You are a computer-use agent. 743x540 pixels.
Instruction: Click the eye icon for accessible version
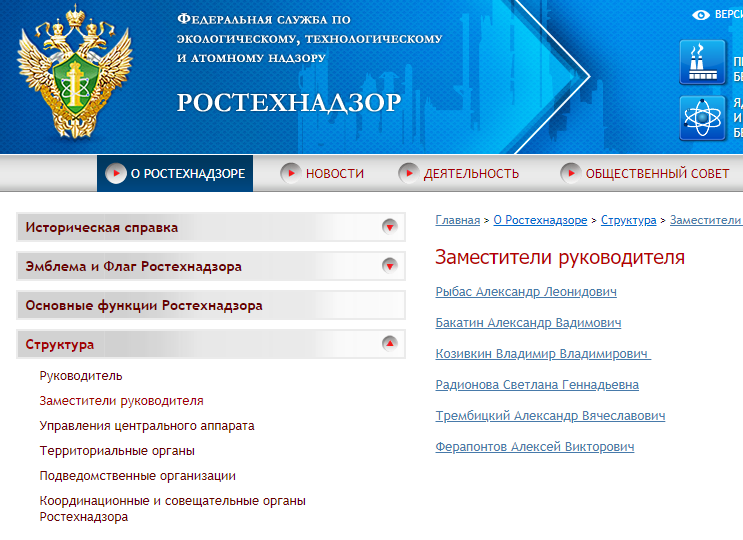click(701, 15)
